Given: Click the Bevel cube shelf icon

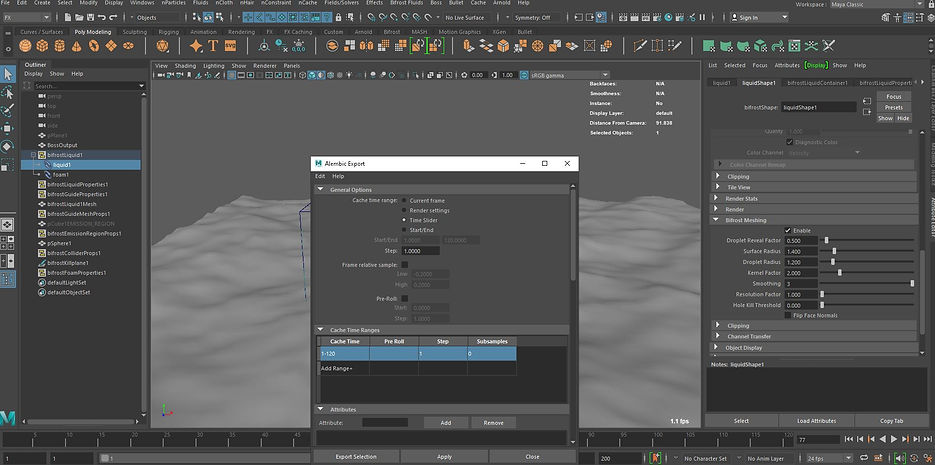Looking at the screenshot, I should click(x=503, y=46).
